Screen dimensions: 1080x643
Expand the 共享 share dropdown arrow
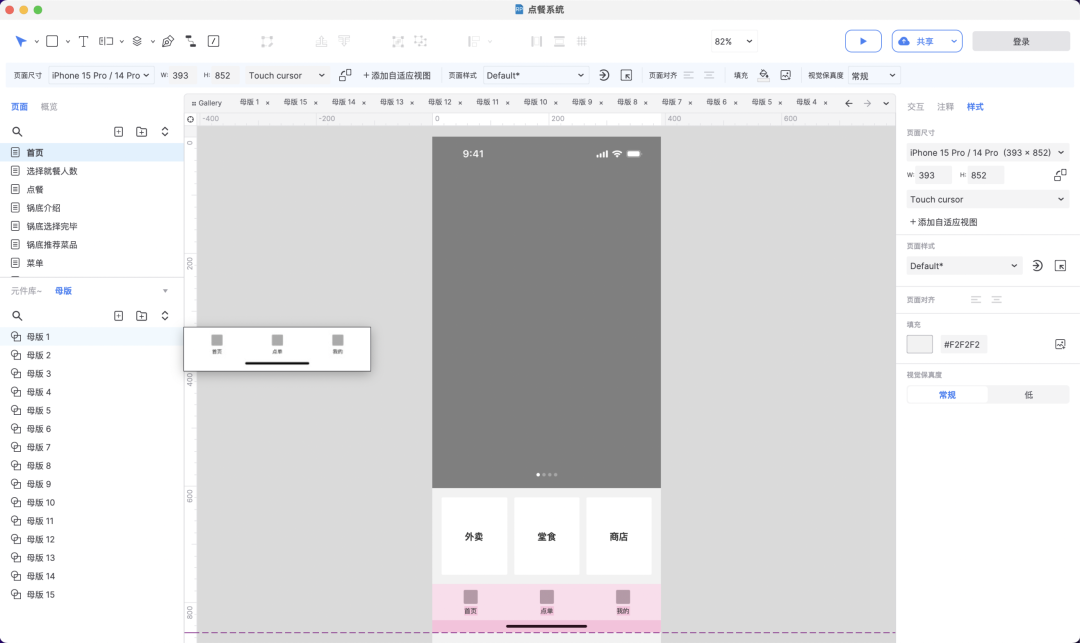click(x=954, y=41)
